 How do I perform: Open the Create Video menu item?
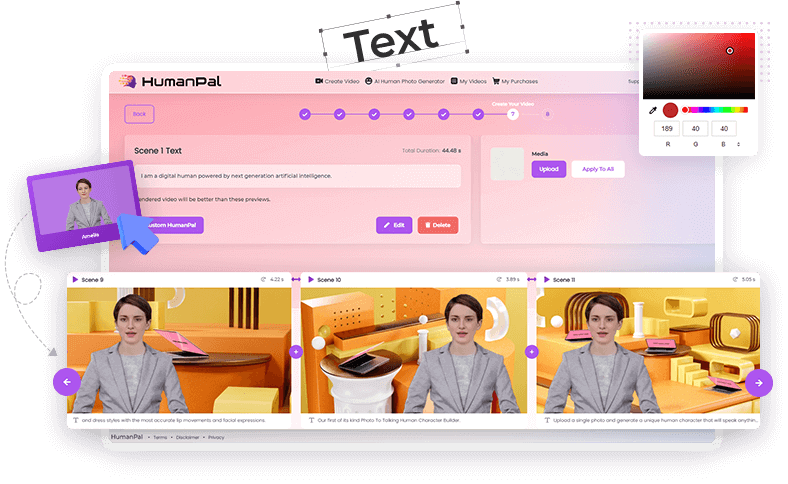(x=337, y=80)
